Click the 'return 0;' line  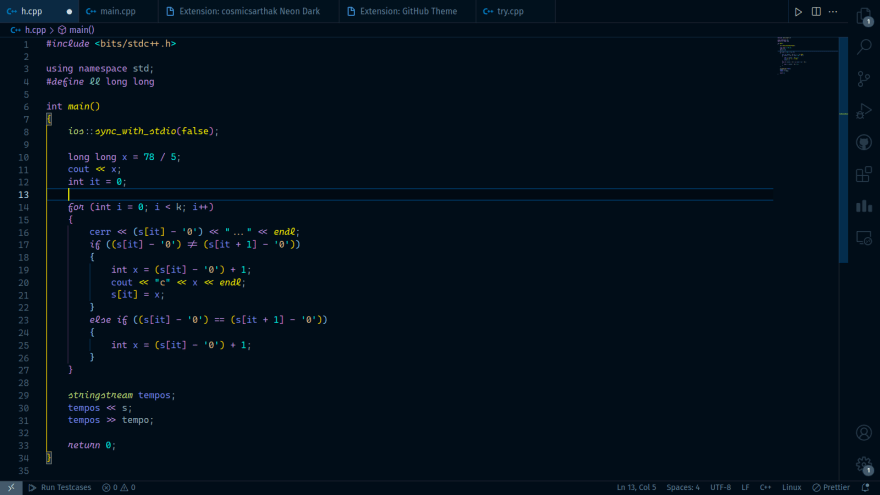click(91, 446)
